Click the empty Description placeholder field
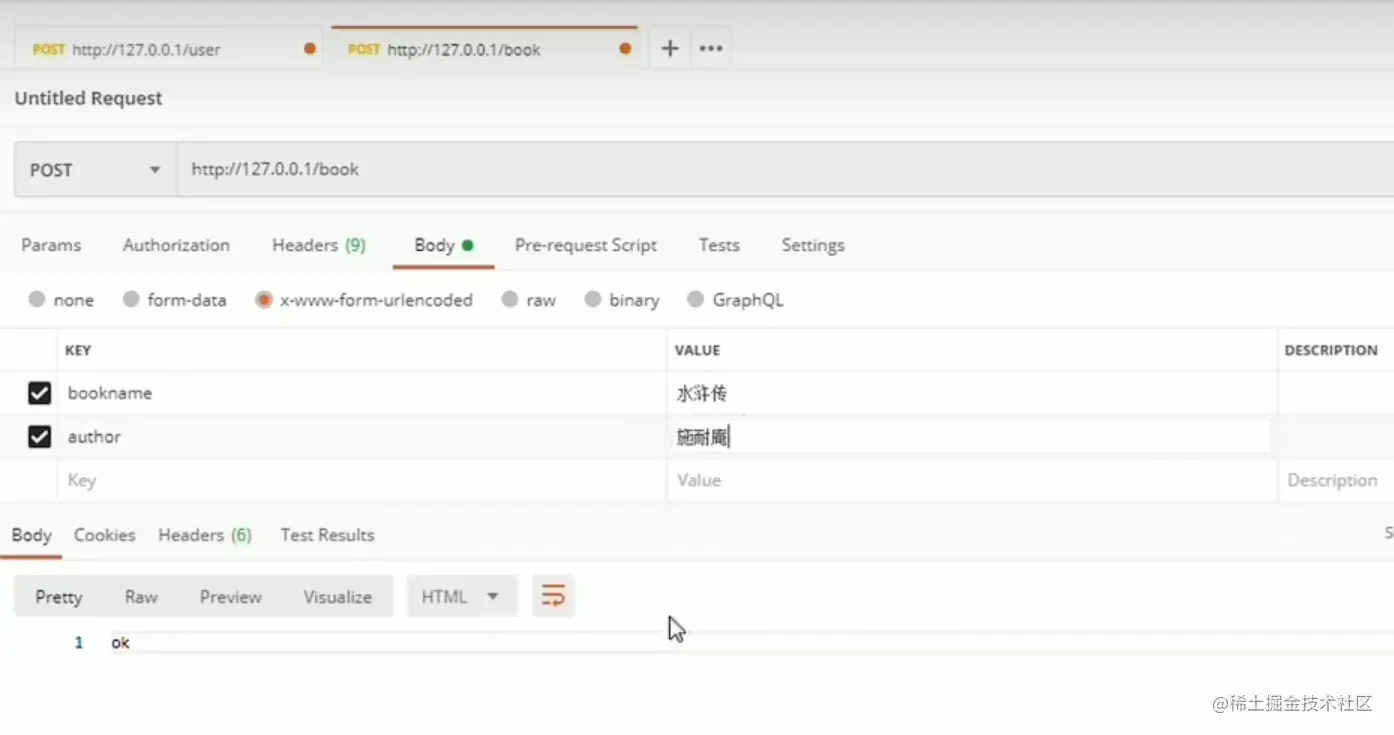The width and height of the screenshot is (1394, 735). (x=1336, y=481)
